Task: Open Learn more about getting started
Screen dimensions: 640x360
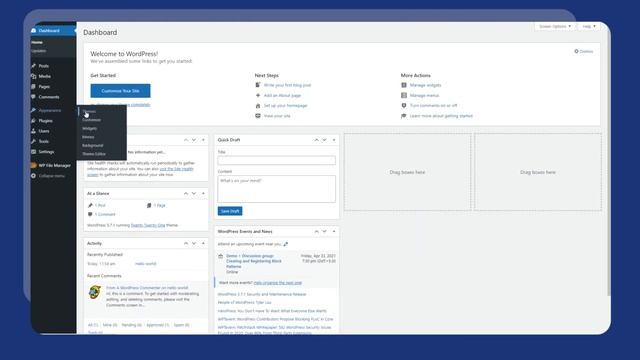Action: click(x=441, y=116)
